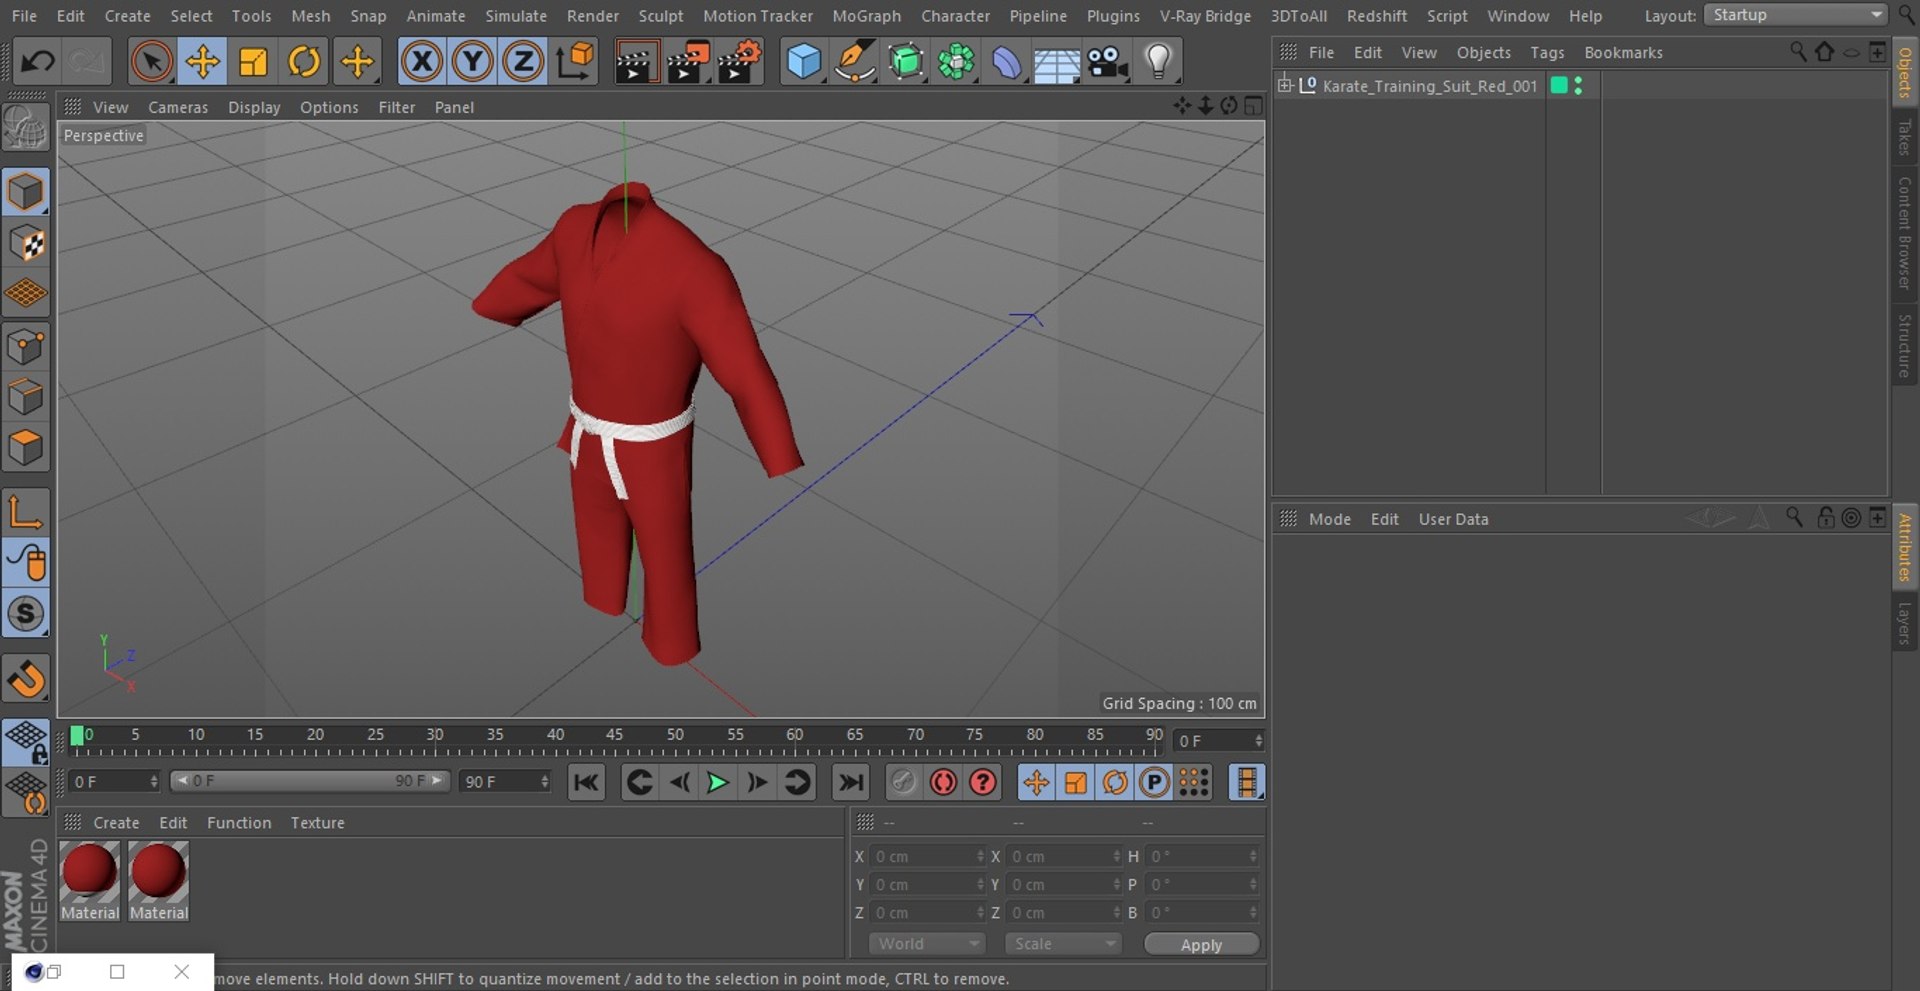1920x991 pixels.
Task: Play the animation forward
Action: click(717, 782)
